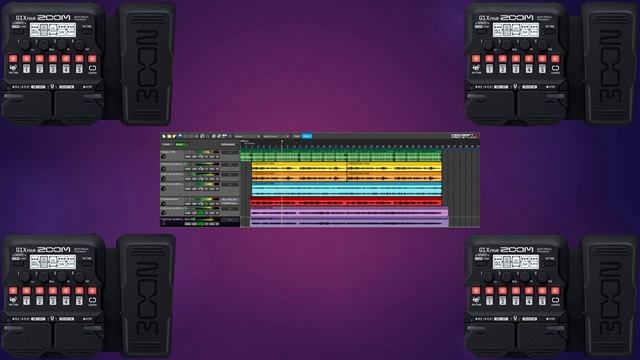Open the first toolbar combo box
The width and height of the screenshot is (640, 360).
[x=247, y=136]
